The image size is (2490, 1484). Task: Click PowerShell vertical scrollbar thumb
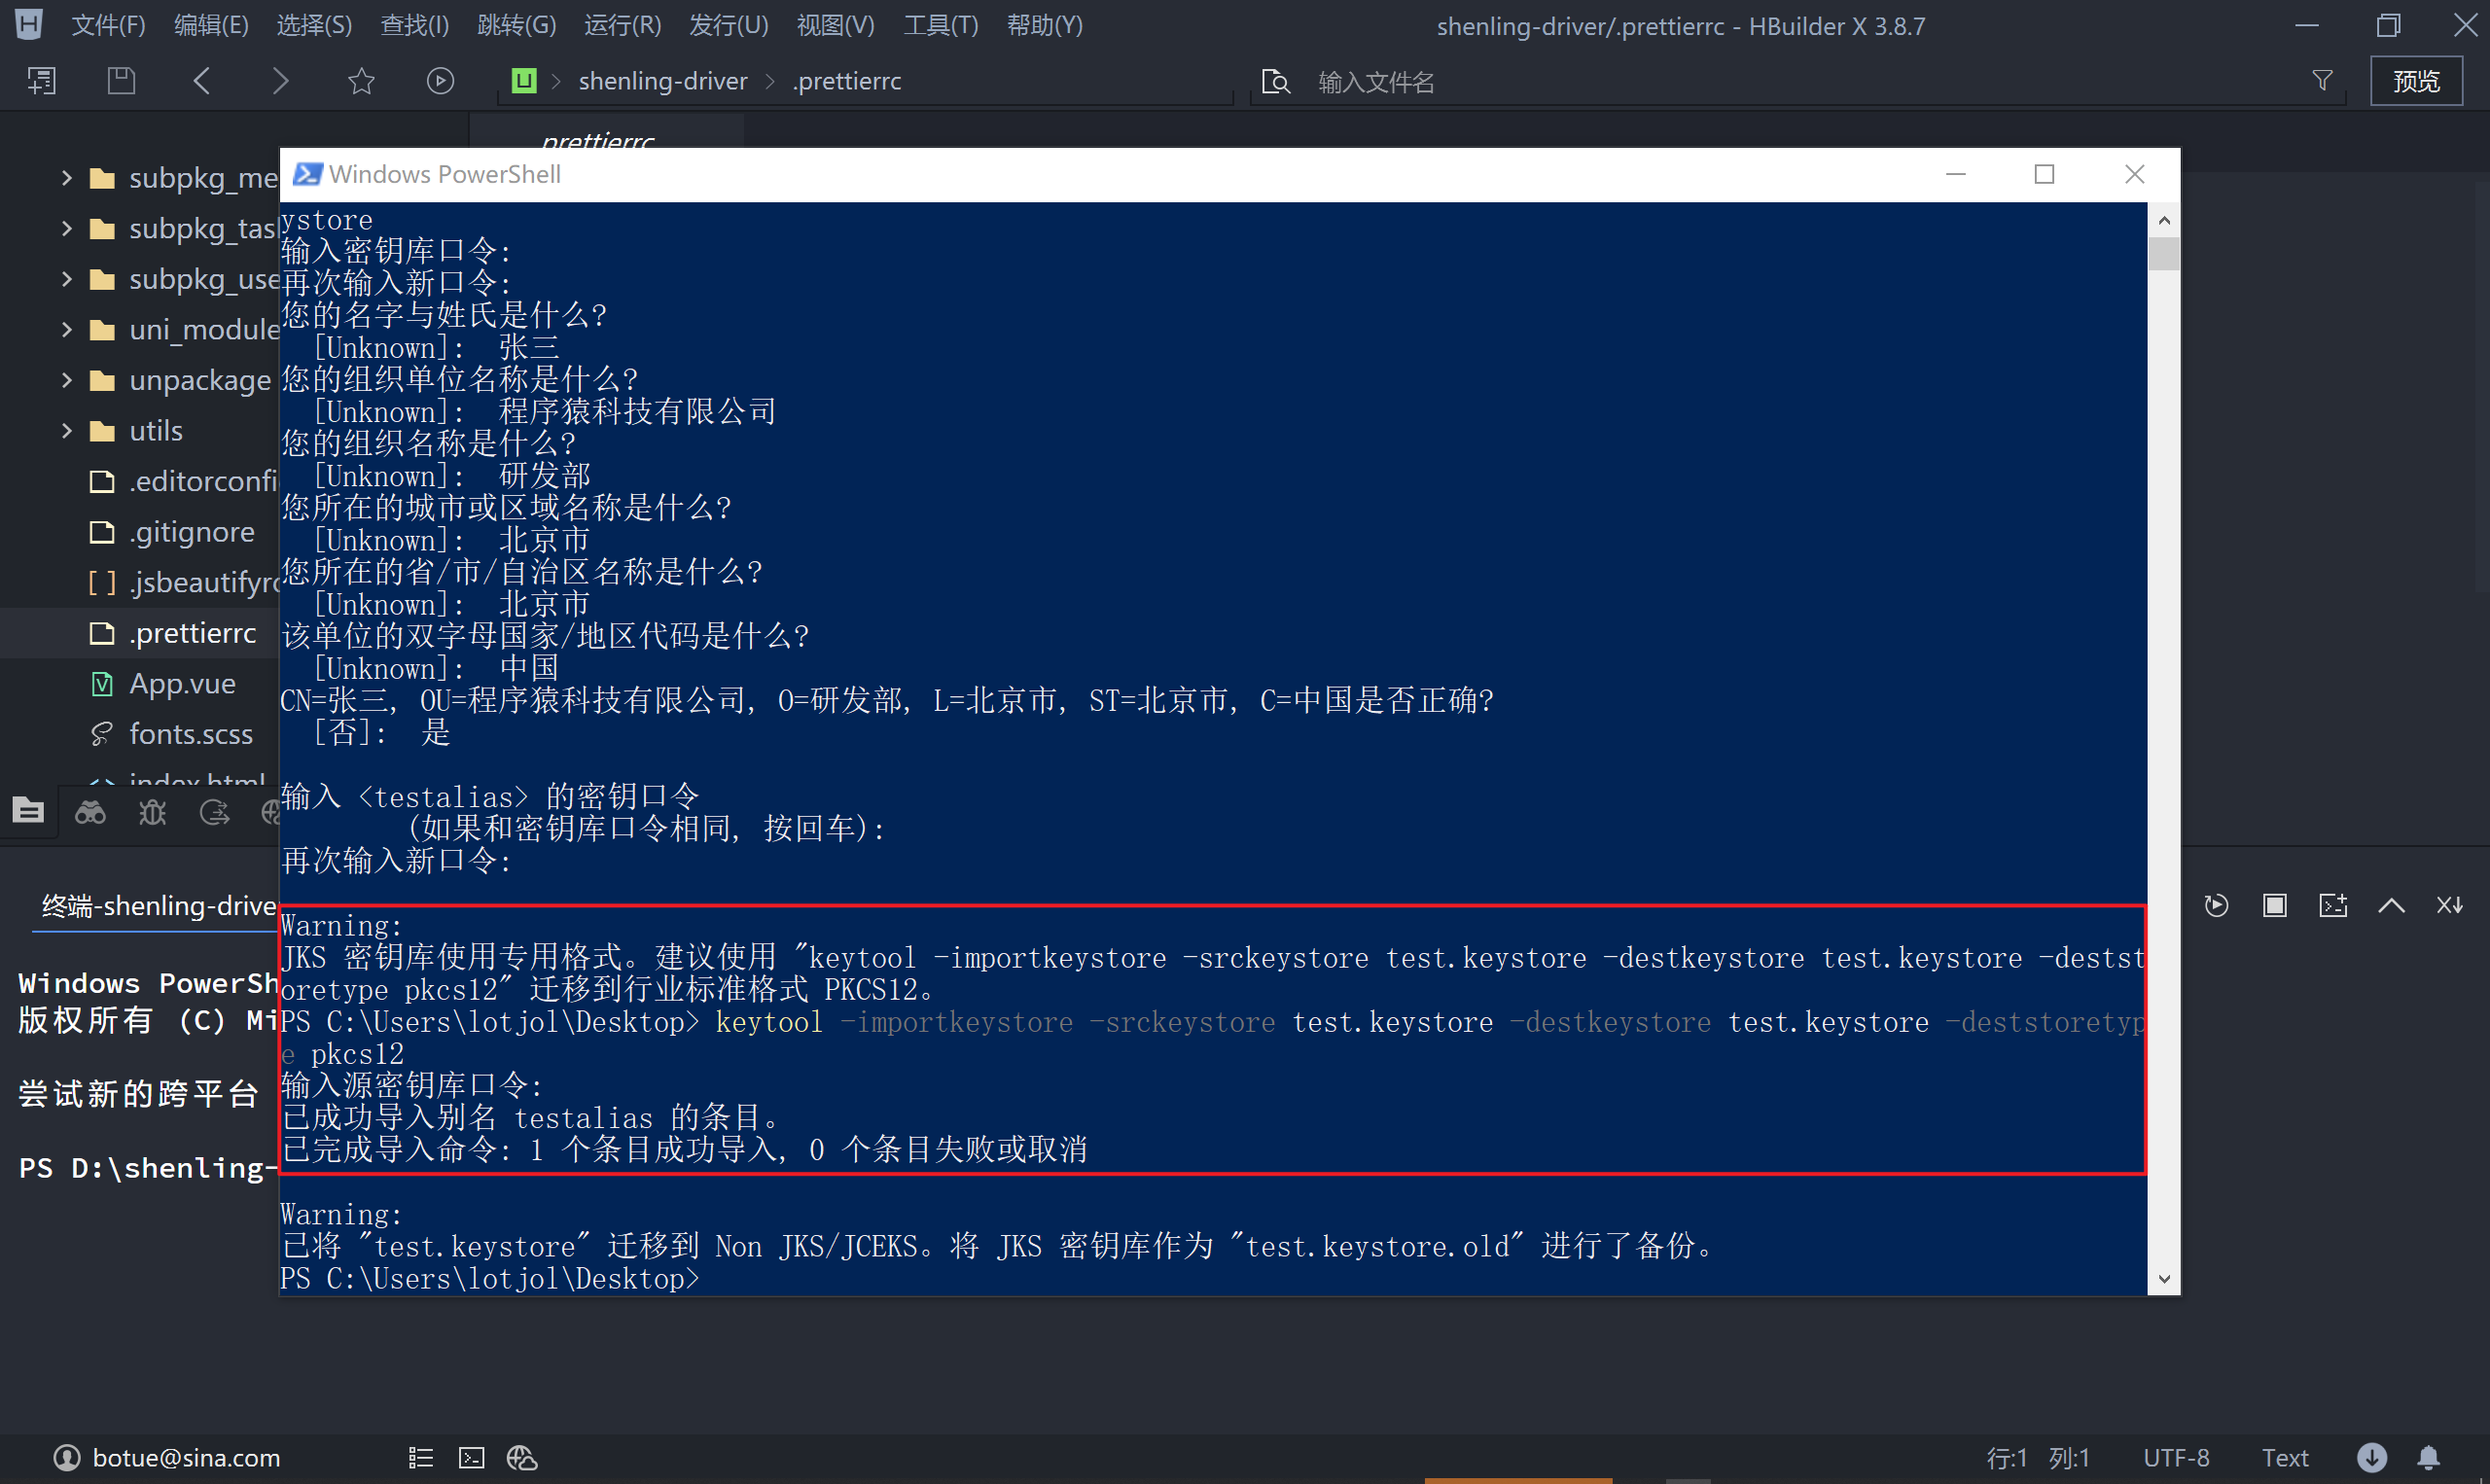[2163, 253]
